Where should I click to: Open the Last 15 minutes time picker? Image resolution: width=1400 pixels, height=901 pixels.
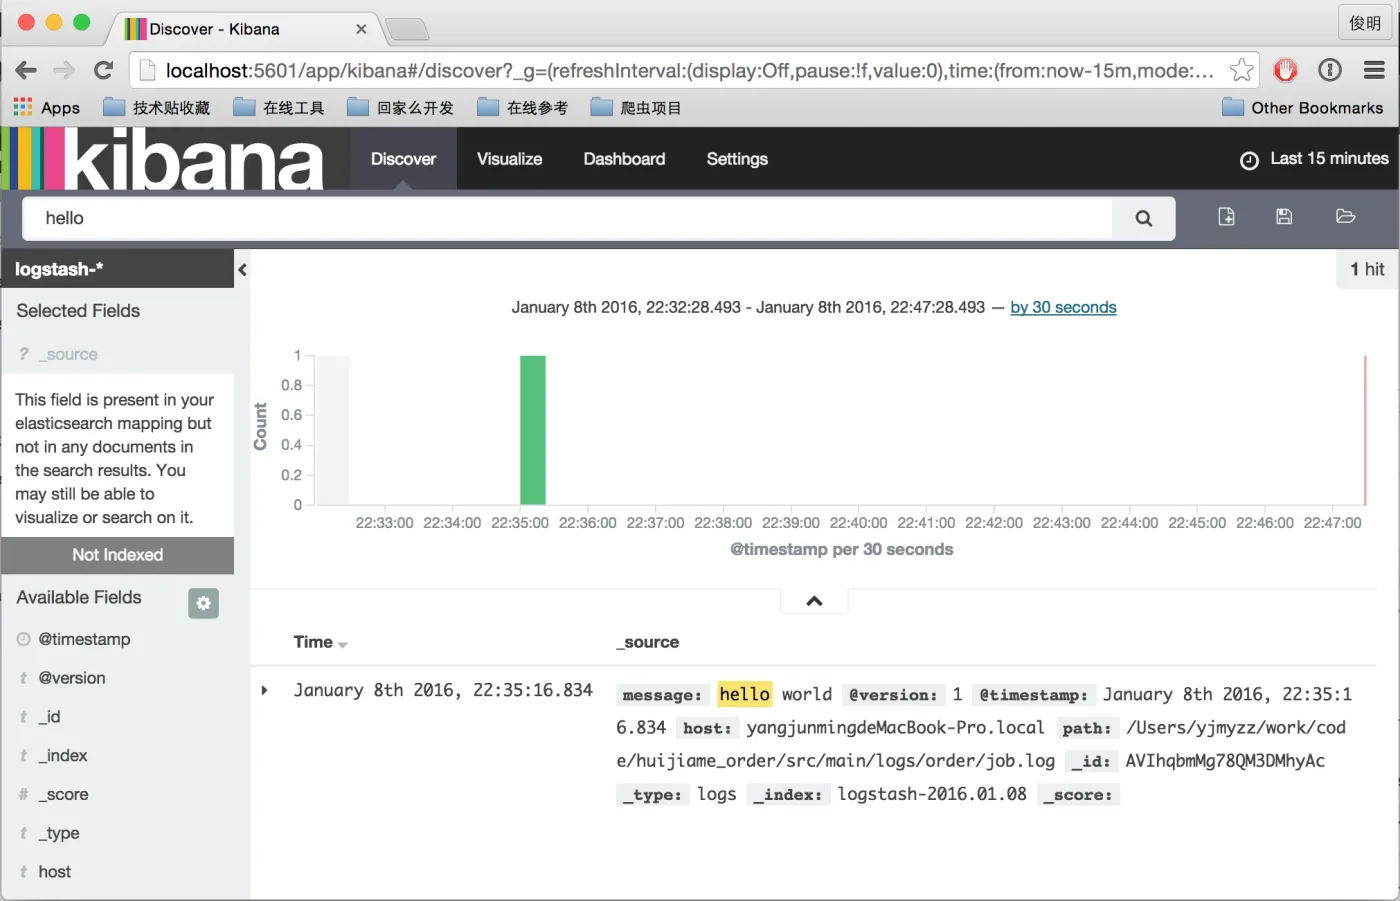[1314, 159]
